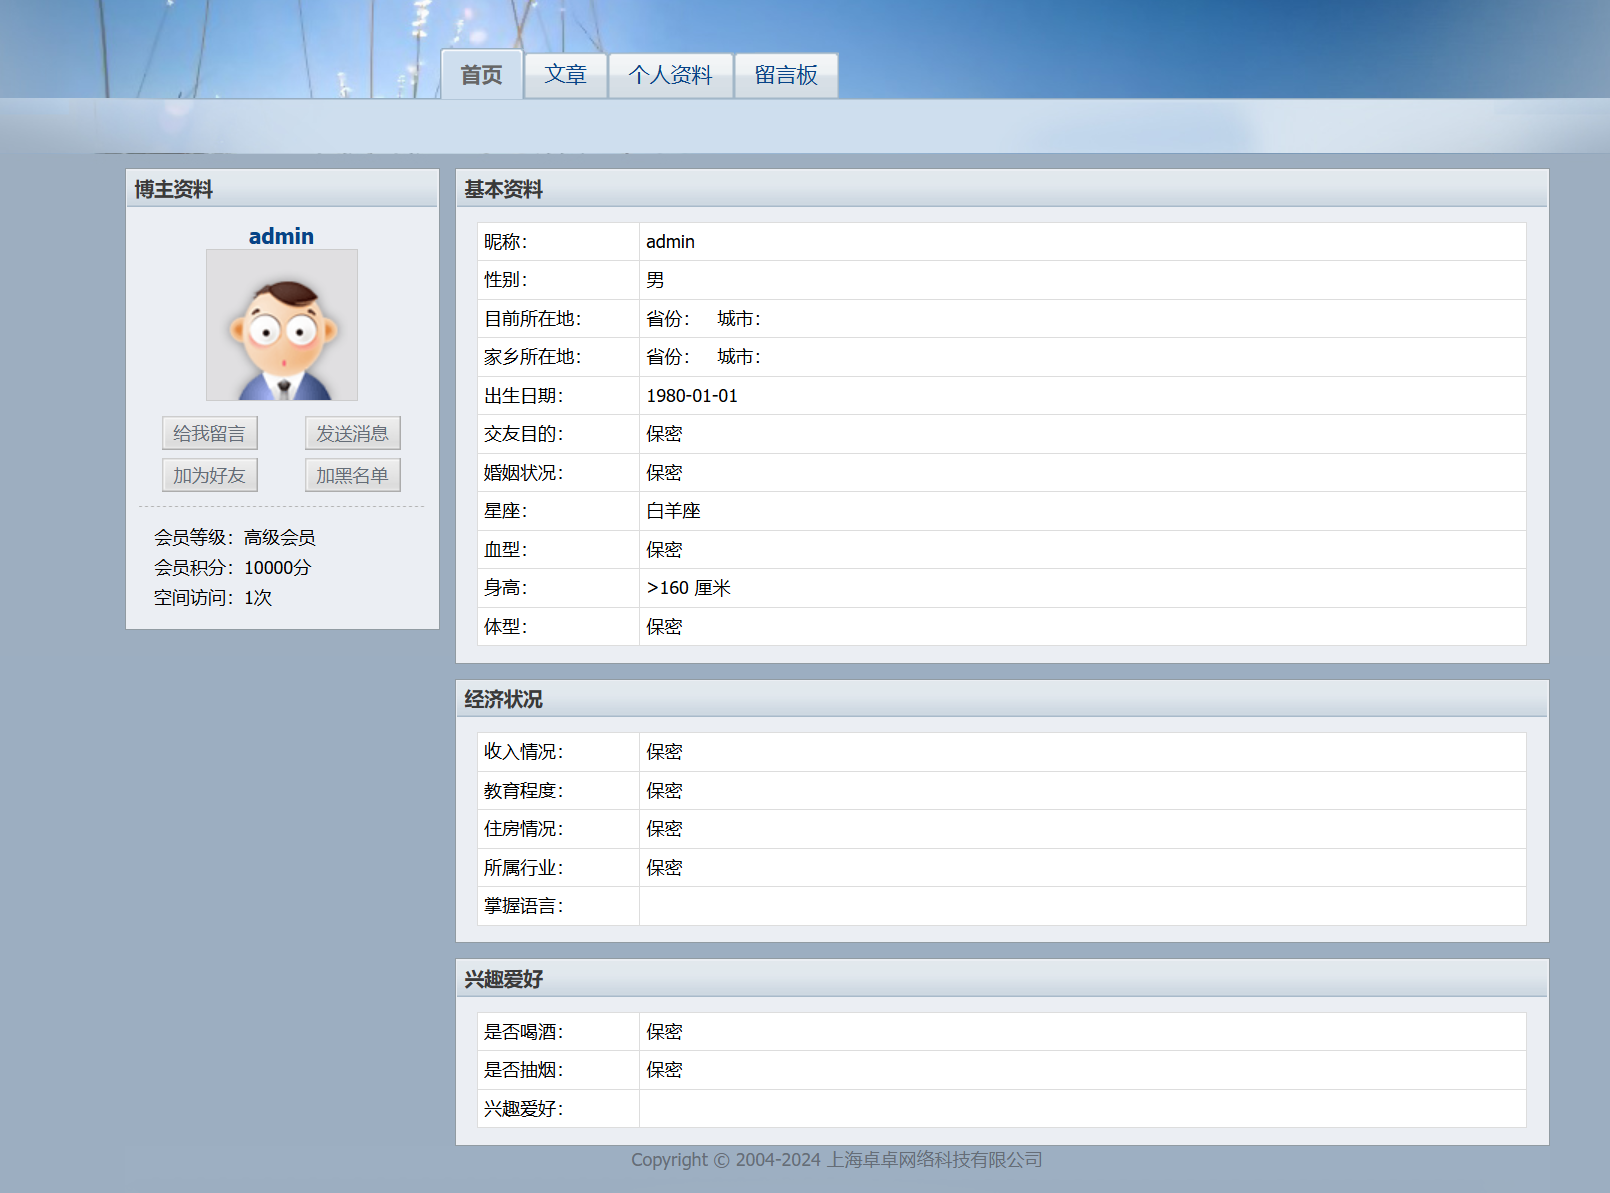Click the 兴趣爱好 section header

coord(503,979)
